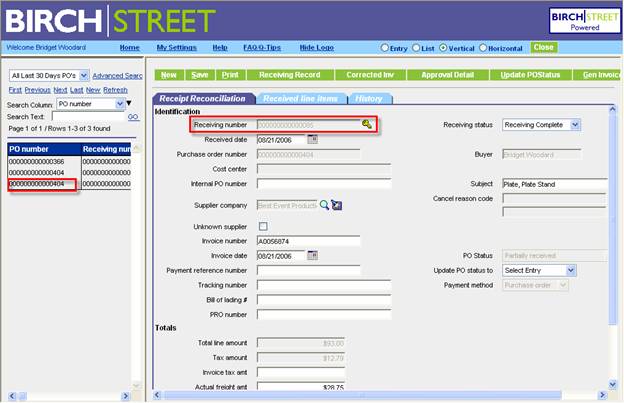
Task: Go to First record link
Action: (15, 90)
